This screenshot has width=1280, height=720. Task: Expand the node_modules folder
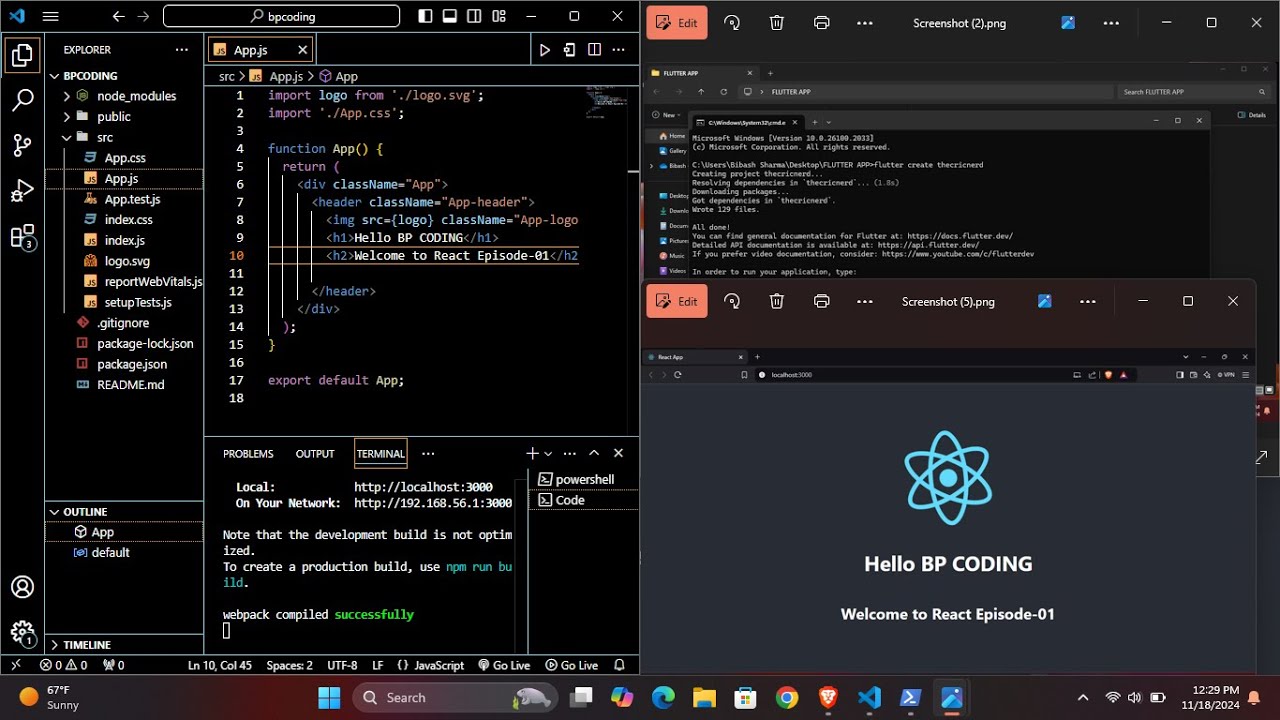click(123, 96)
